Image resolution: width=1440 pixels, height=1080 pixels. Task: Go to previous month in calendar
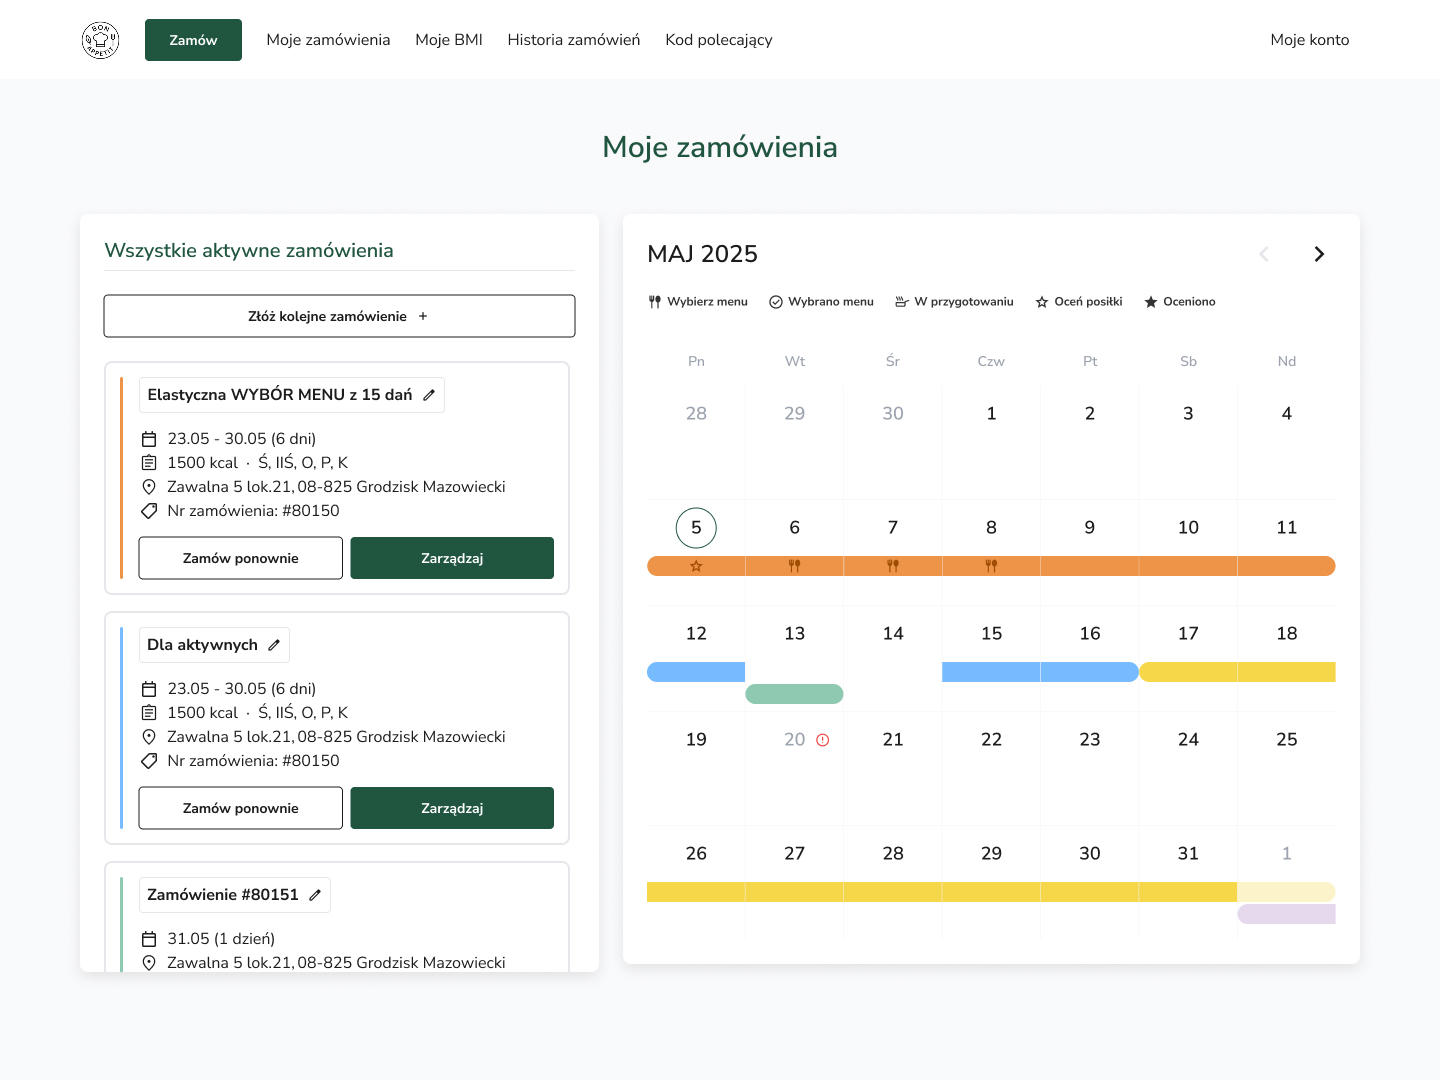click(1264, 254)
